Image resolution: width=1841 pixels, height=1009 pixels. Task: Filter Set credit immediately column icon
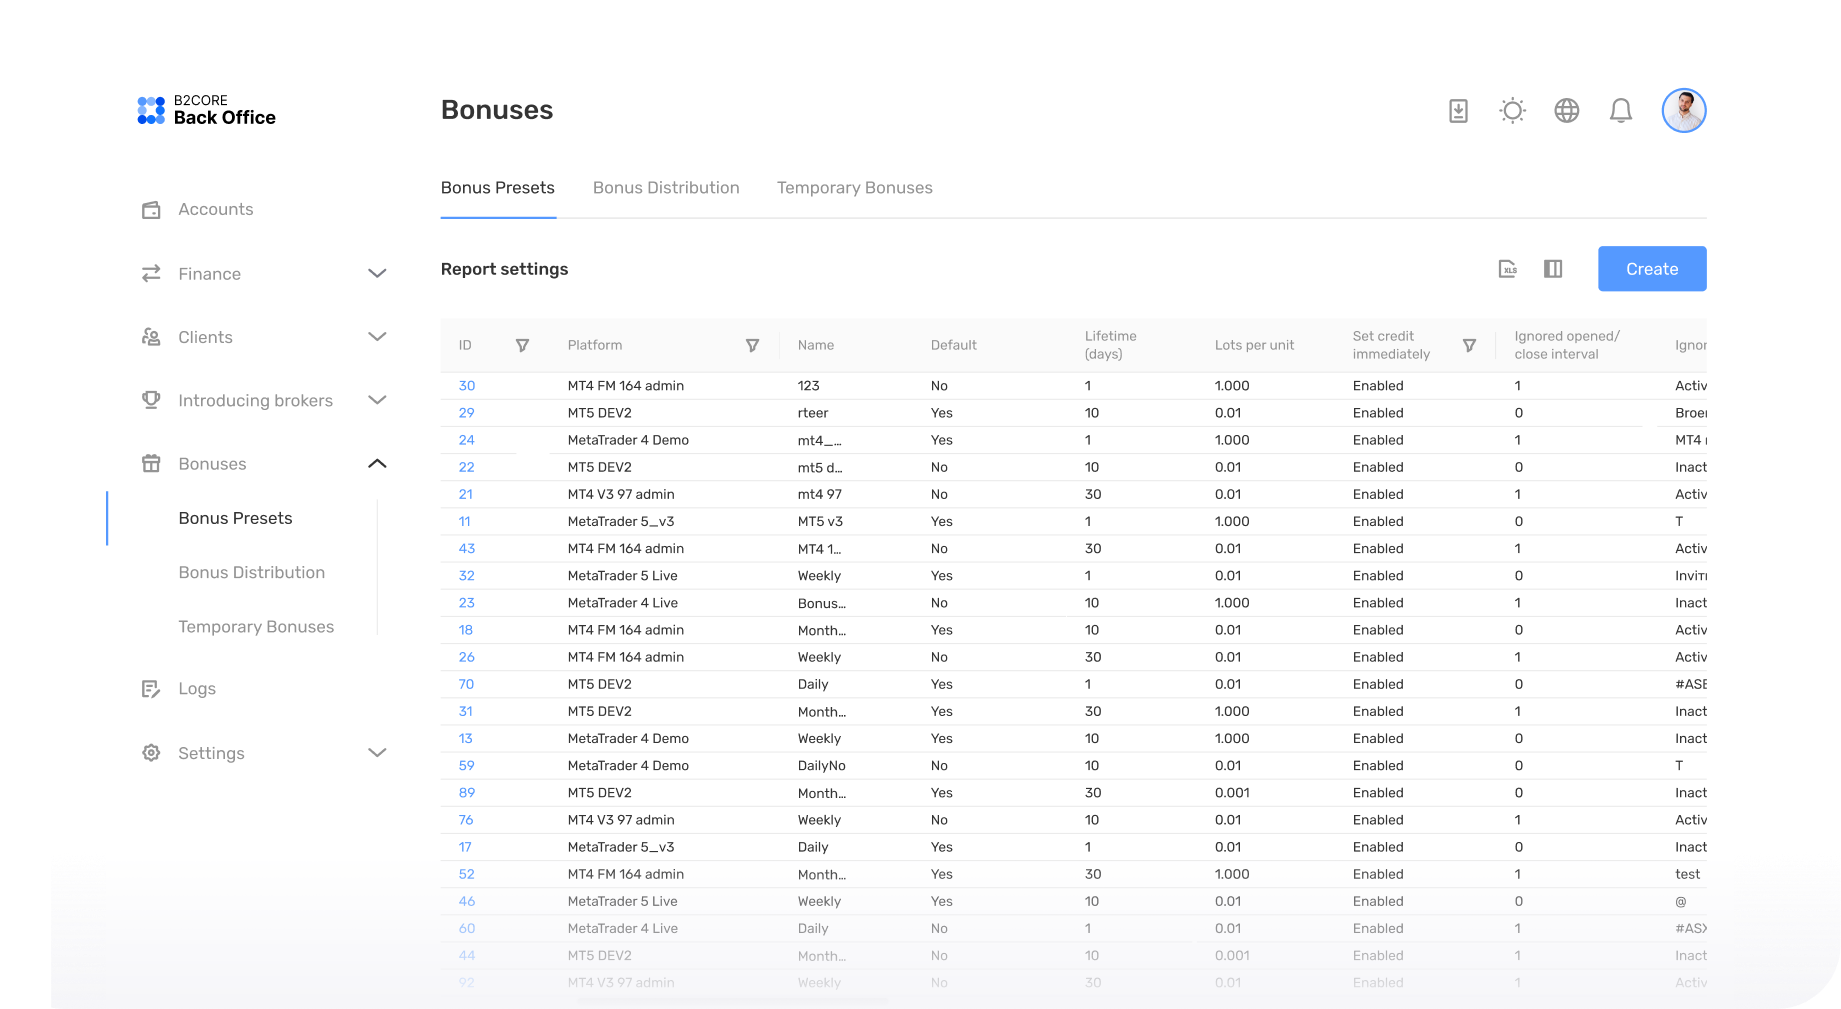pyautogui.click(x=1469, y=345)
